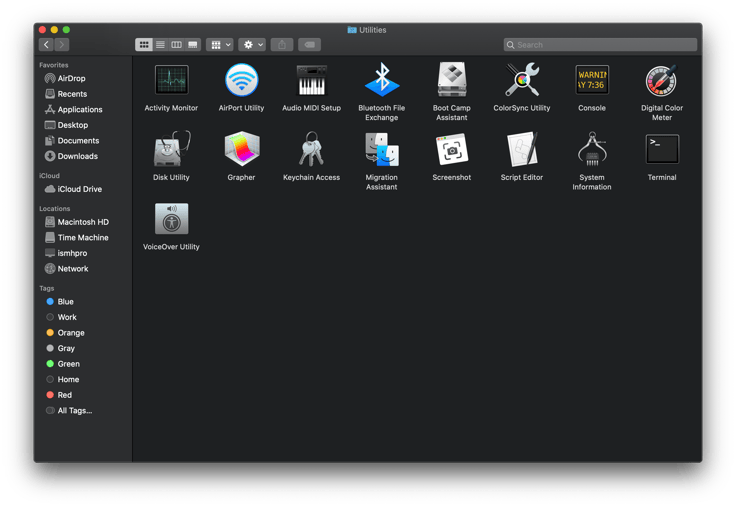Filter by the Home tag
The width and height of the screenshot is (736, 507).
click(x=62, y=379)
